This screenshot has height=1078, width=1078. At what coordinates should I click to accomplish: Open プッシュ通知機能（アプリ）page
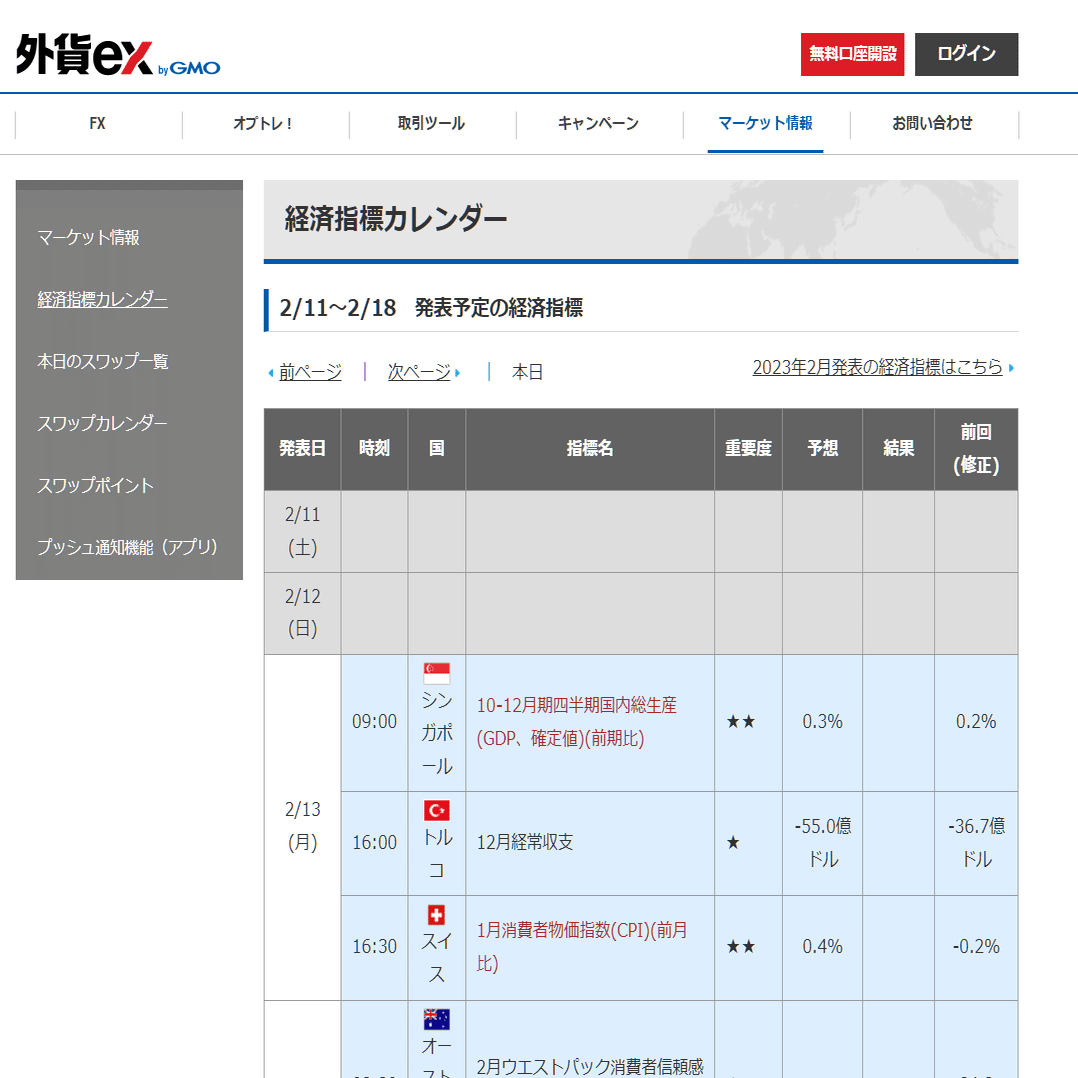point(128,547)
